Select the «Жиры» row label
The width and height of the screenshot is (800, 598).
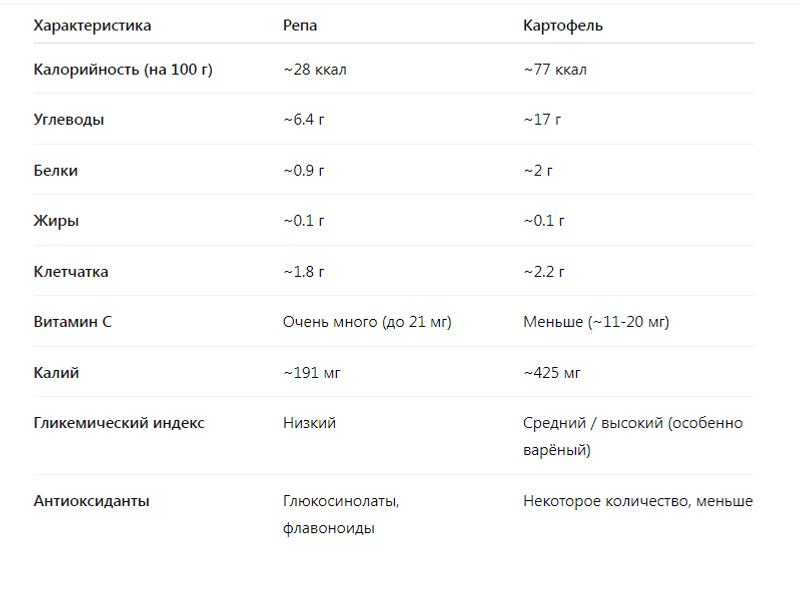pyautogui.click(x=56, y=221)
